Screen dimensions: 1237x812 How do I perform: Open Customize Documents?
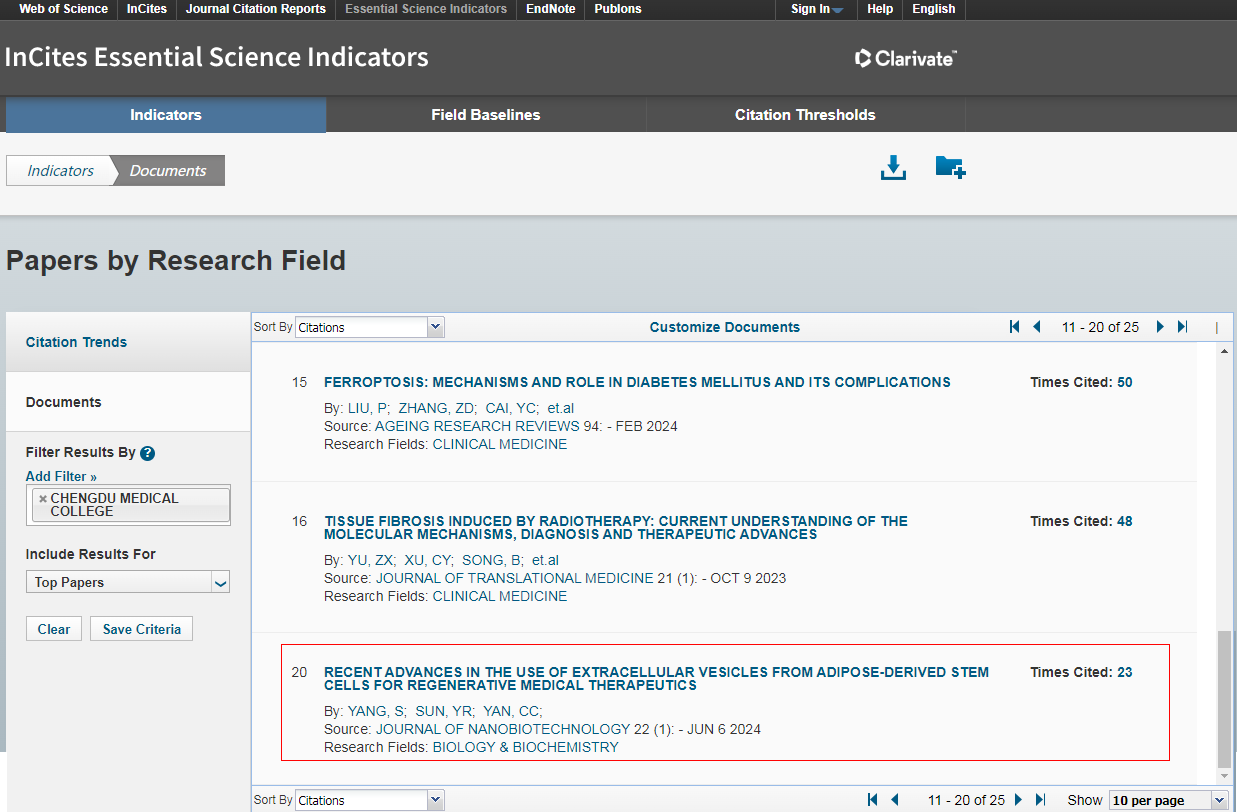[x=725, y=327]
